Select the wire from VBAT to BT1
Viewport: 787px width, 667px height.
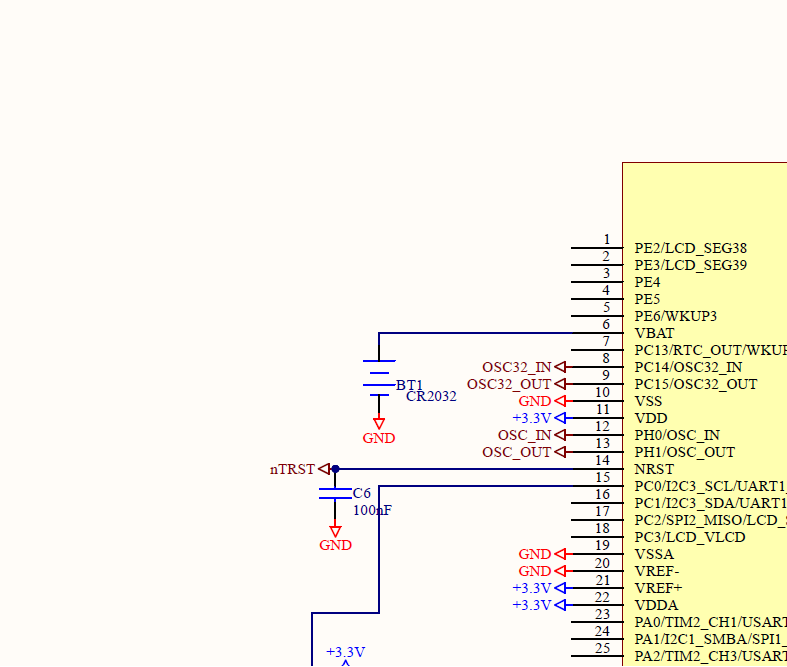[x=476, y=333]
